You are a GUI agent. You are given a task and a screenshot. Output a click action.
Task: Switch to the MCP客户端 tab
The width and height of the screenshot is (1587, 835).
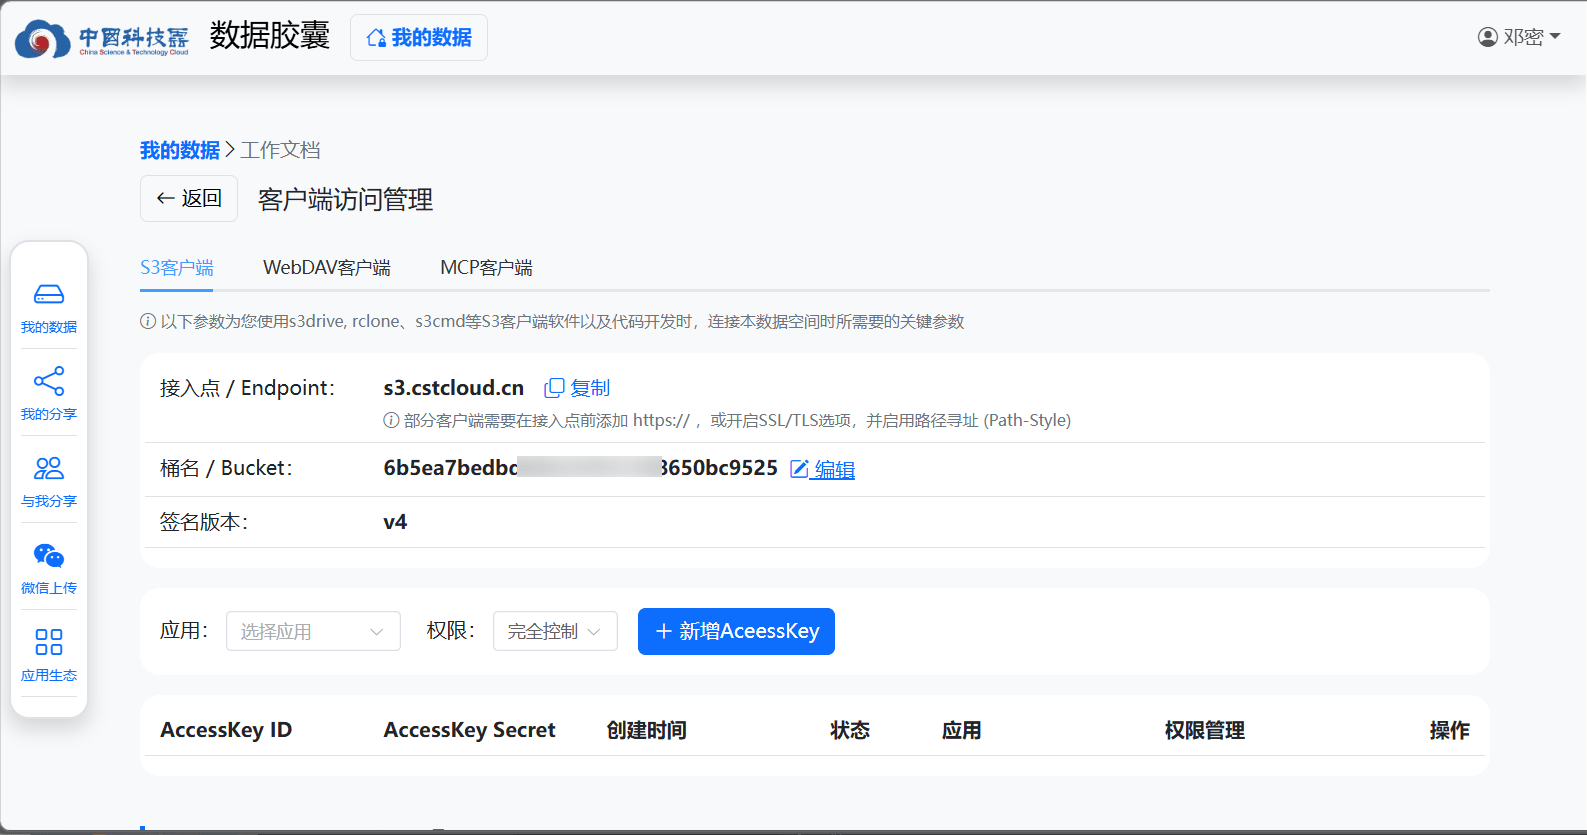[x=486, y=268]
